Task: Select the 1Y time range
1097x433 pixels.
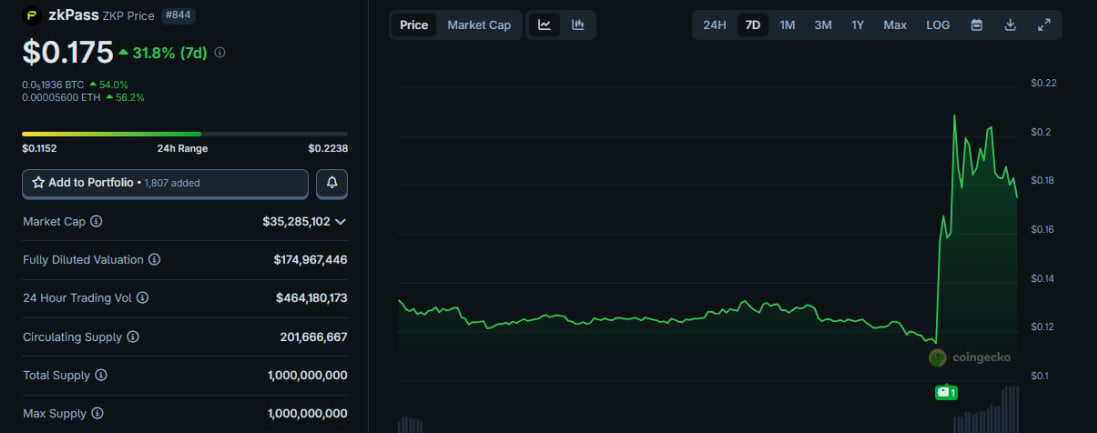Action: [857, 25]
